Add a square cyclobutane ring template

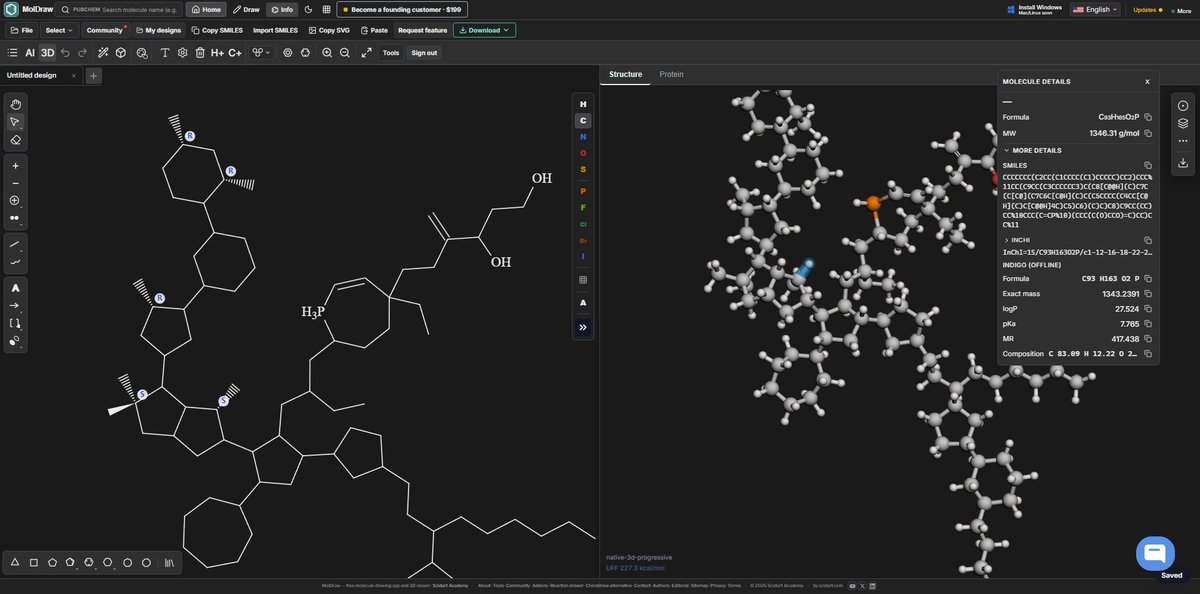(33, 563)
